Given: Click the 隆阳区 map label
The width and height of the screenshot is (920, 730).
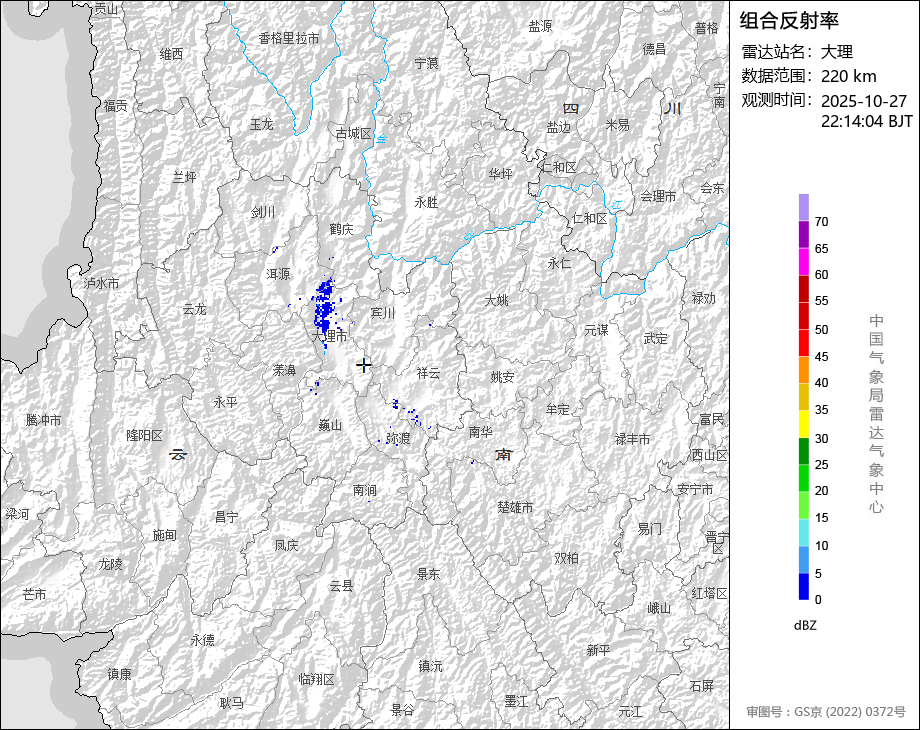Looking at the screenshot, I should tap(144, 436).
